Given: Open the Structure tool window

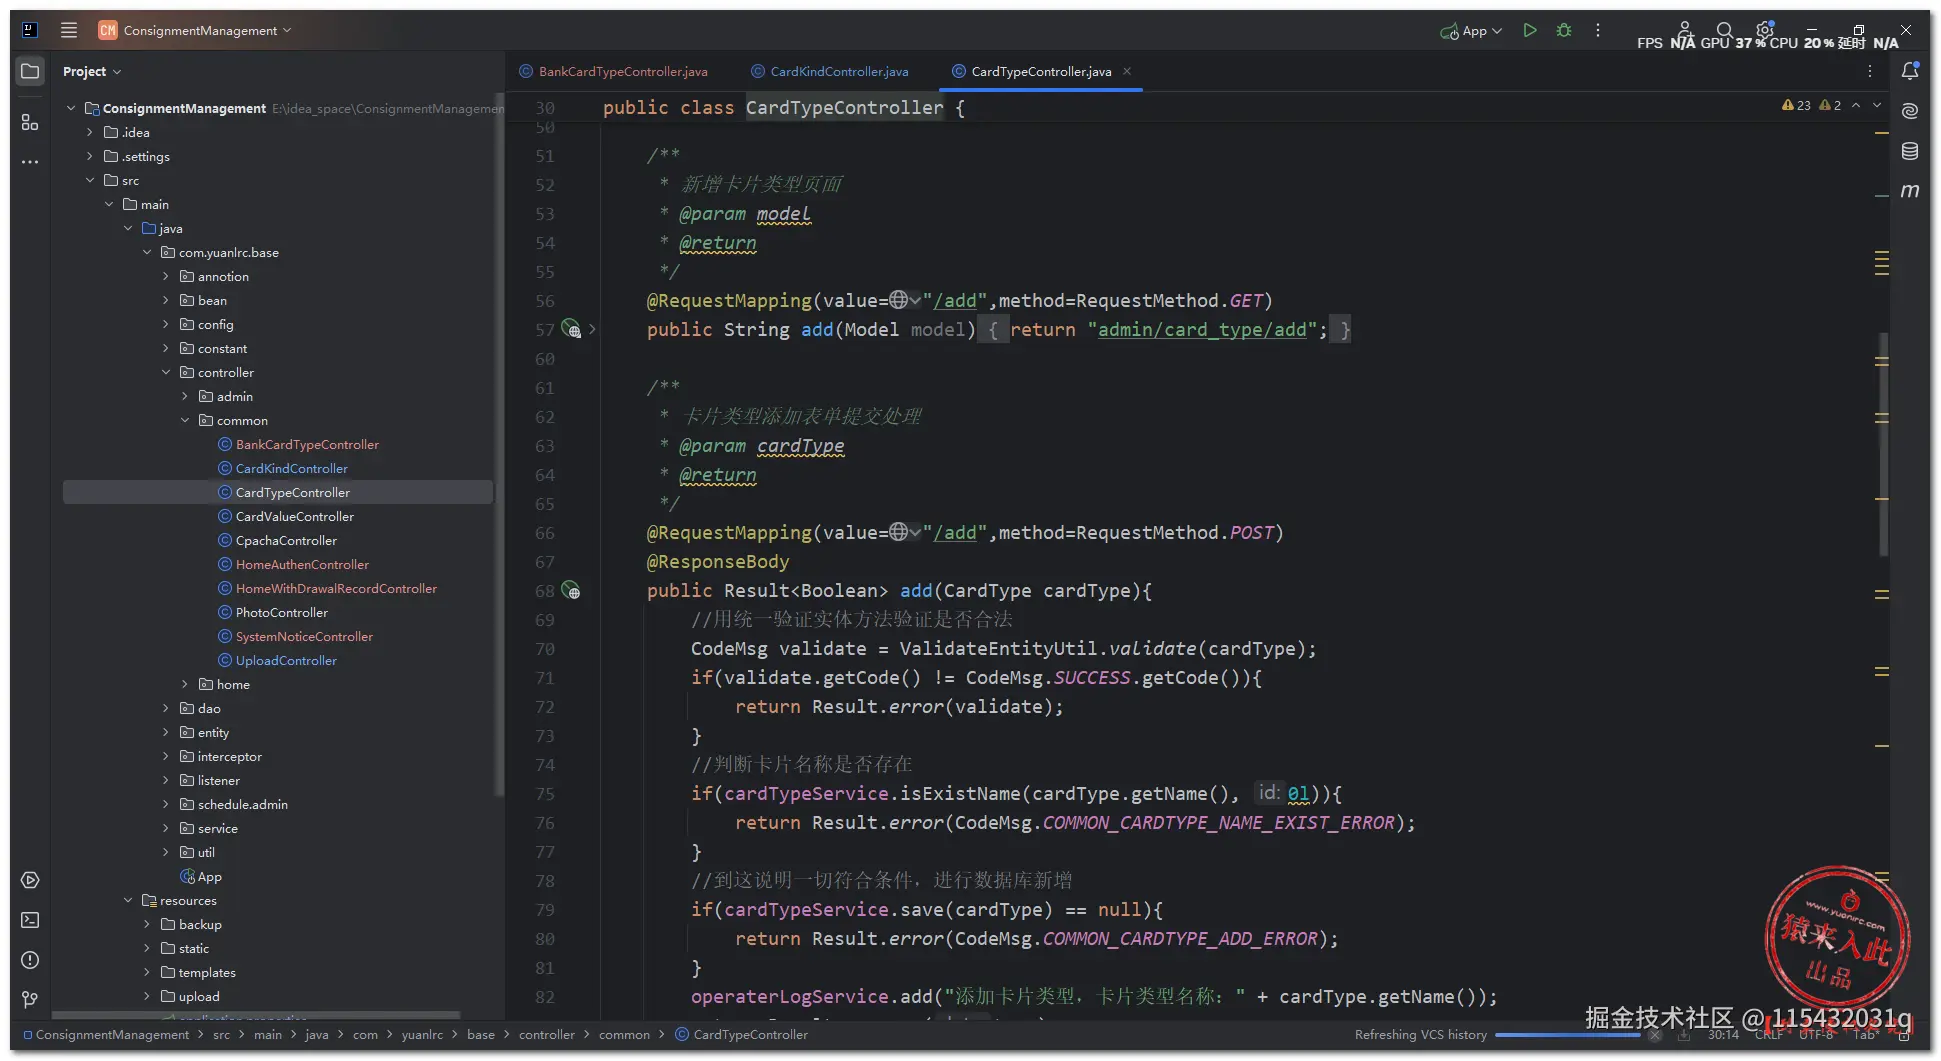Looking at the screenshot, I should pos(30,122).
